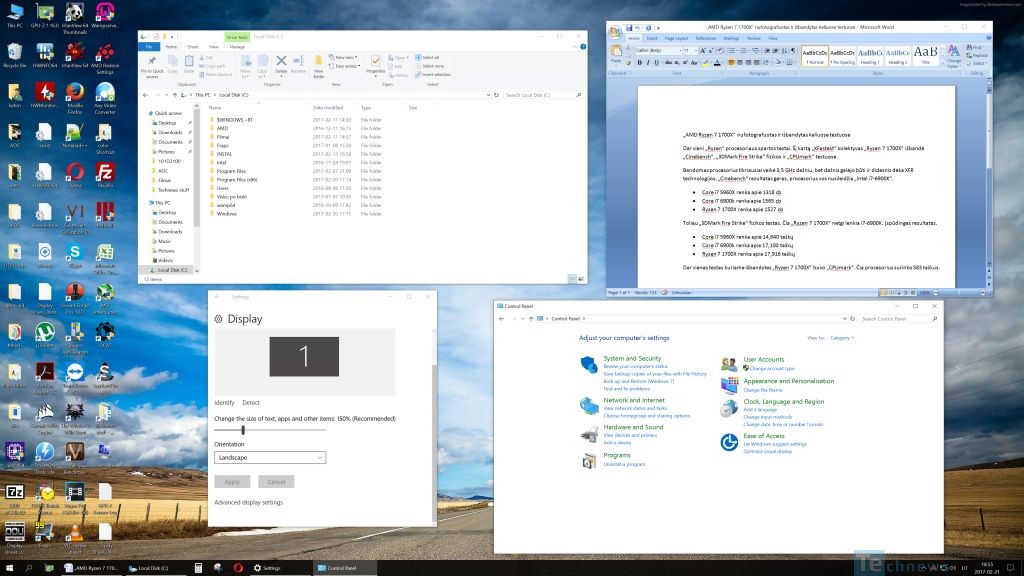This screenshot has width=1024, height=576.
Task: Open Hardware and Sound in Control Panel
Action: click(x=633, y=427)
